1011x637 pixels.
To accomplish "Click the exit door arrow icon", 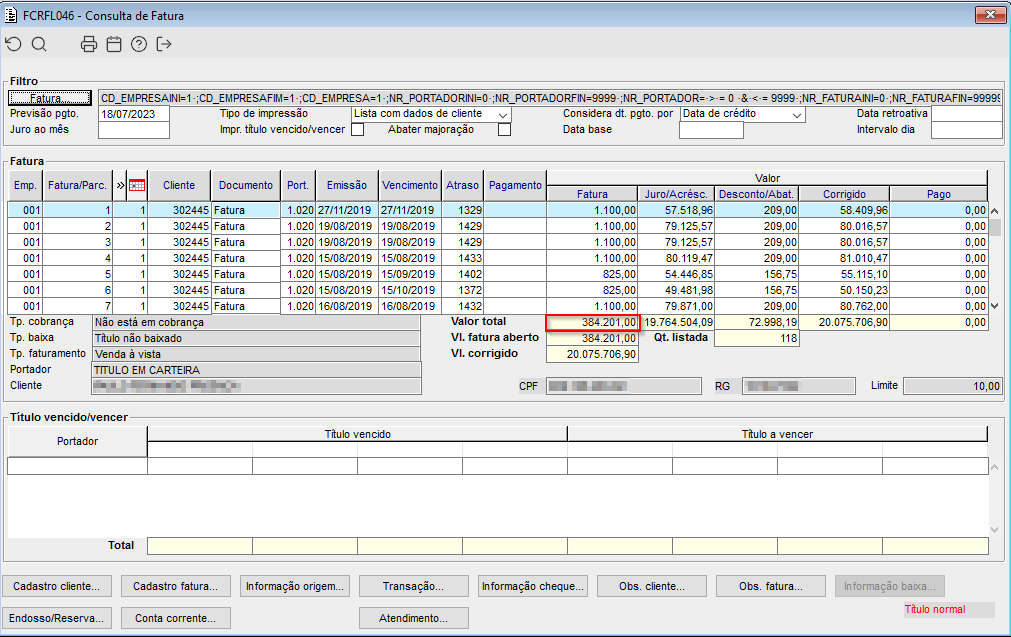I will [x=165, y=44].
